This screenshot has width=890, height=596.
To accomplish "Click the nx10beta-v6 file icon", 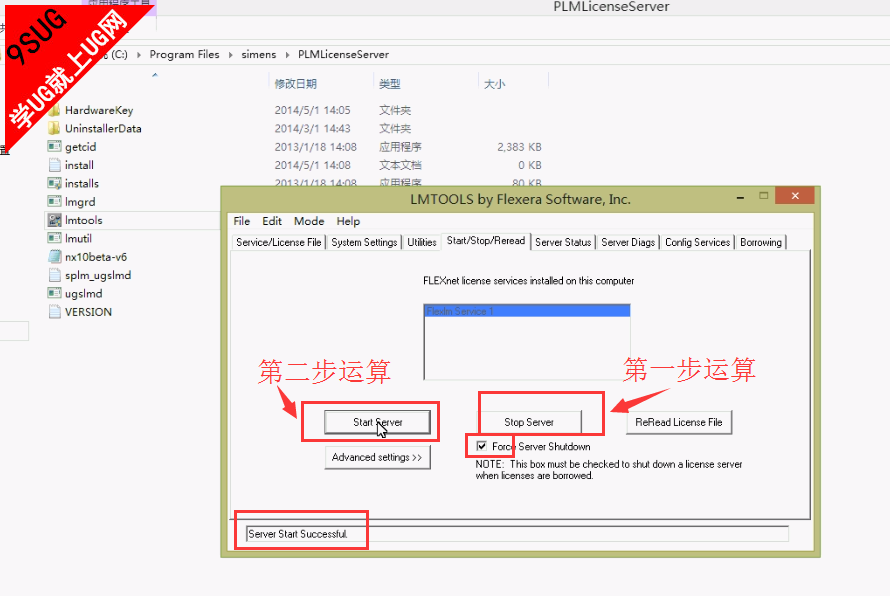I will (54, 257).
